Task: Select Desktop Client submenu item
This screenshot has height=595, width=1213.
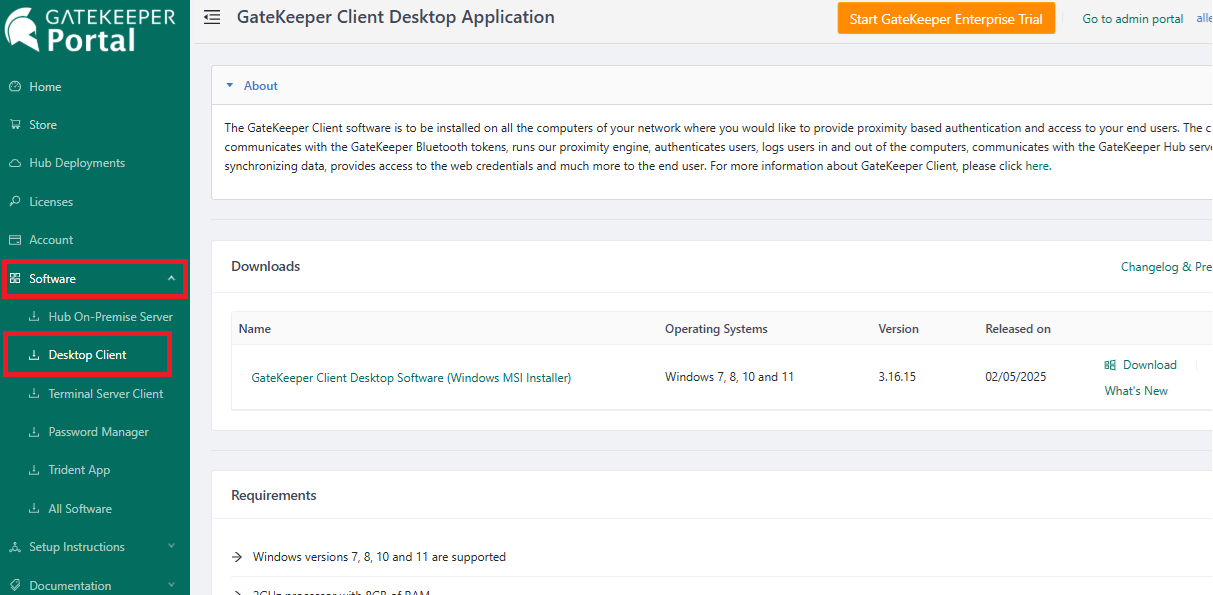Action: [88, 355]
